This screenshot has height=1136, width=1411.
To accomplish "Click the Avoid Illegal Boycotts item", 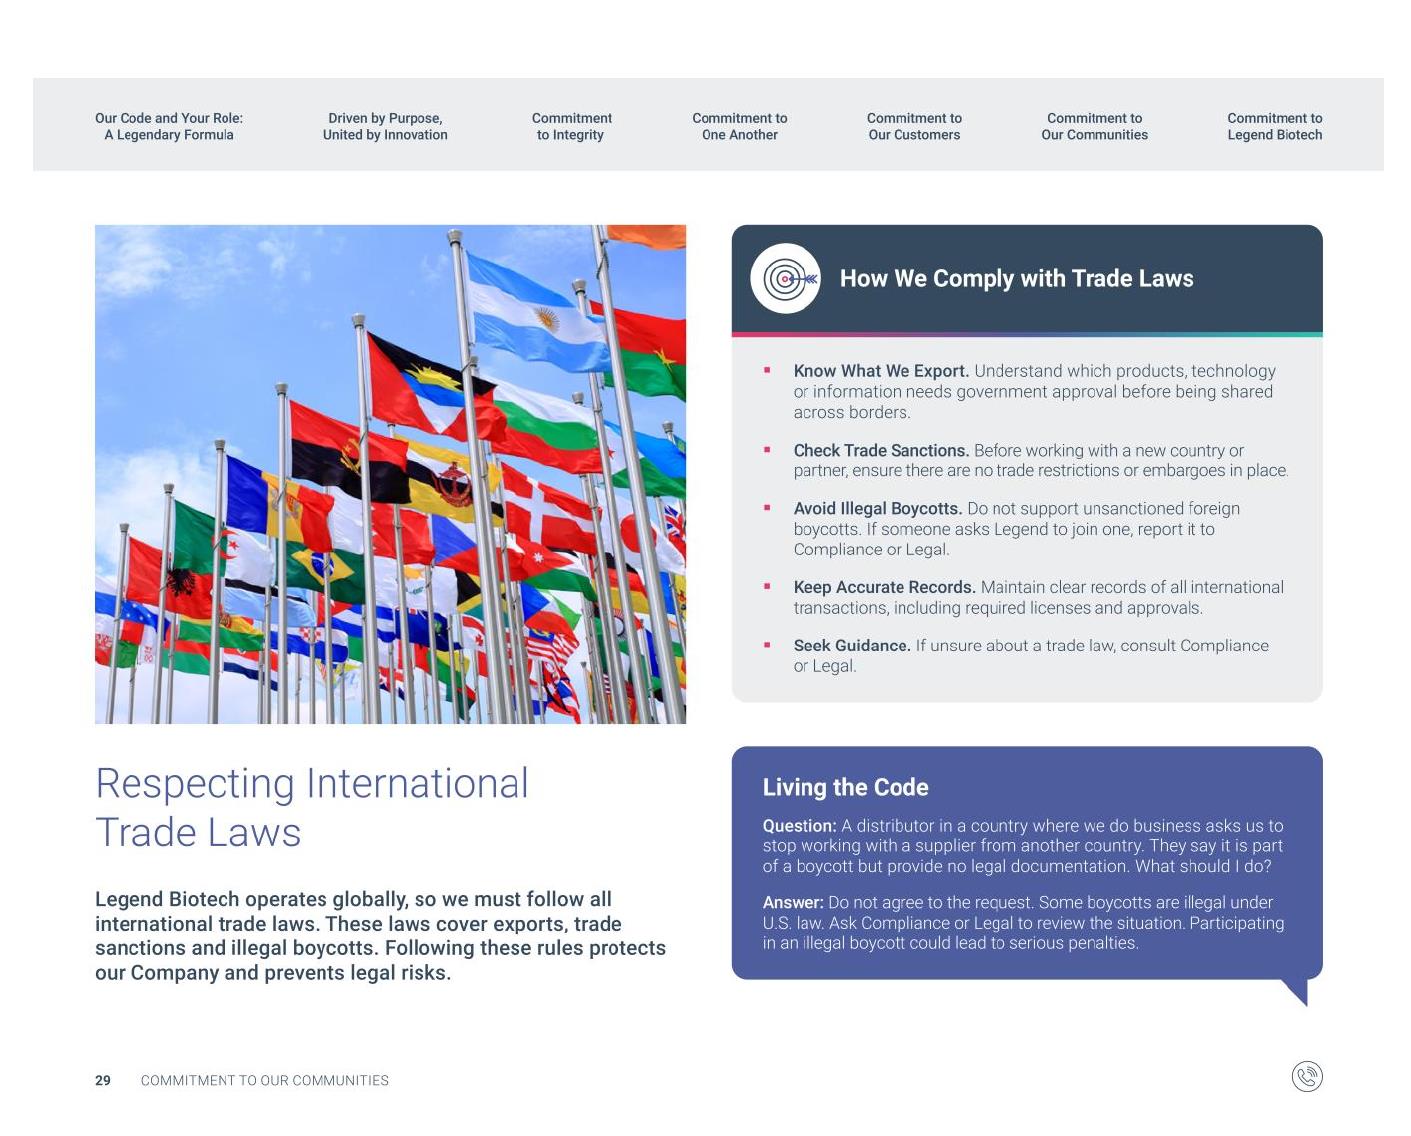I will [1016, 529].
